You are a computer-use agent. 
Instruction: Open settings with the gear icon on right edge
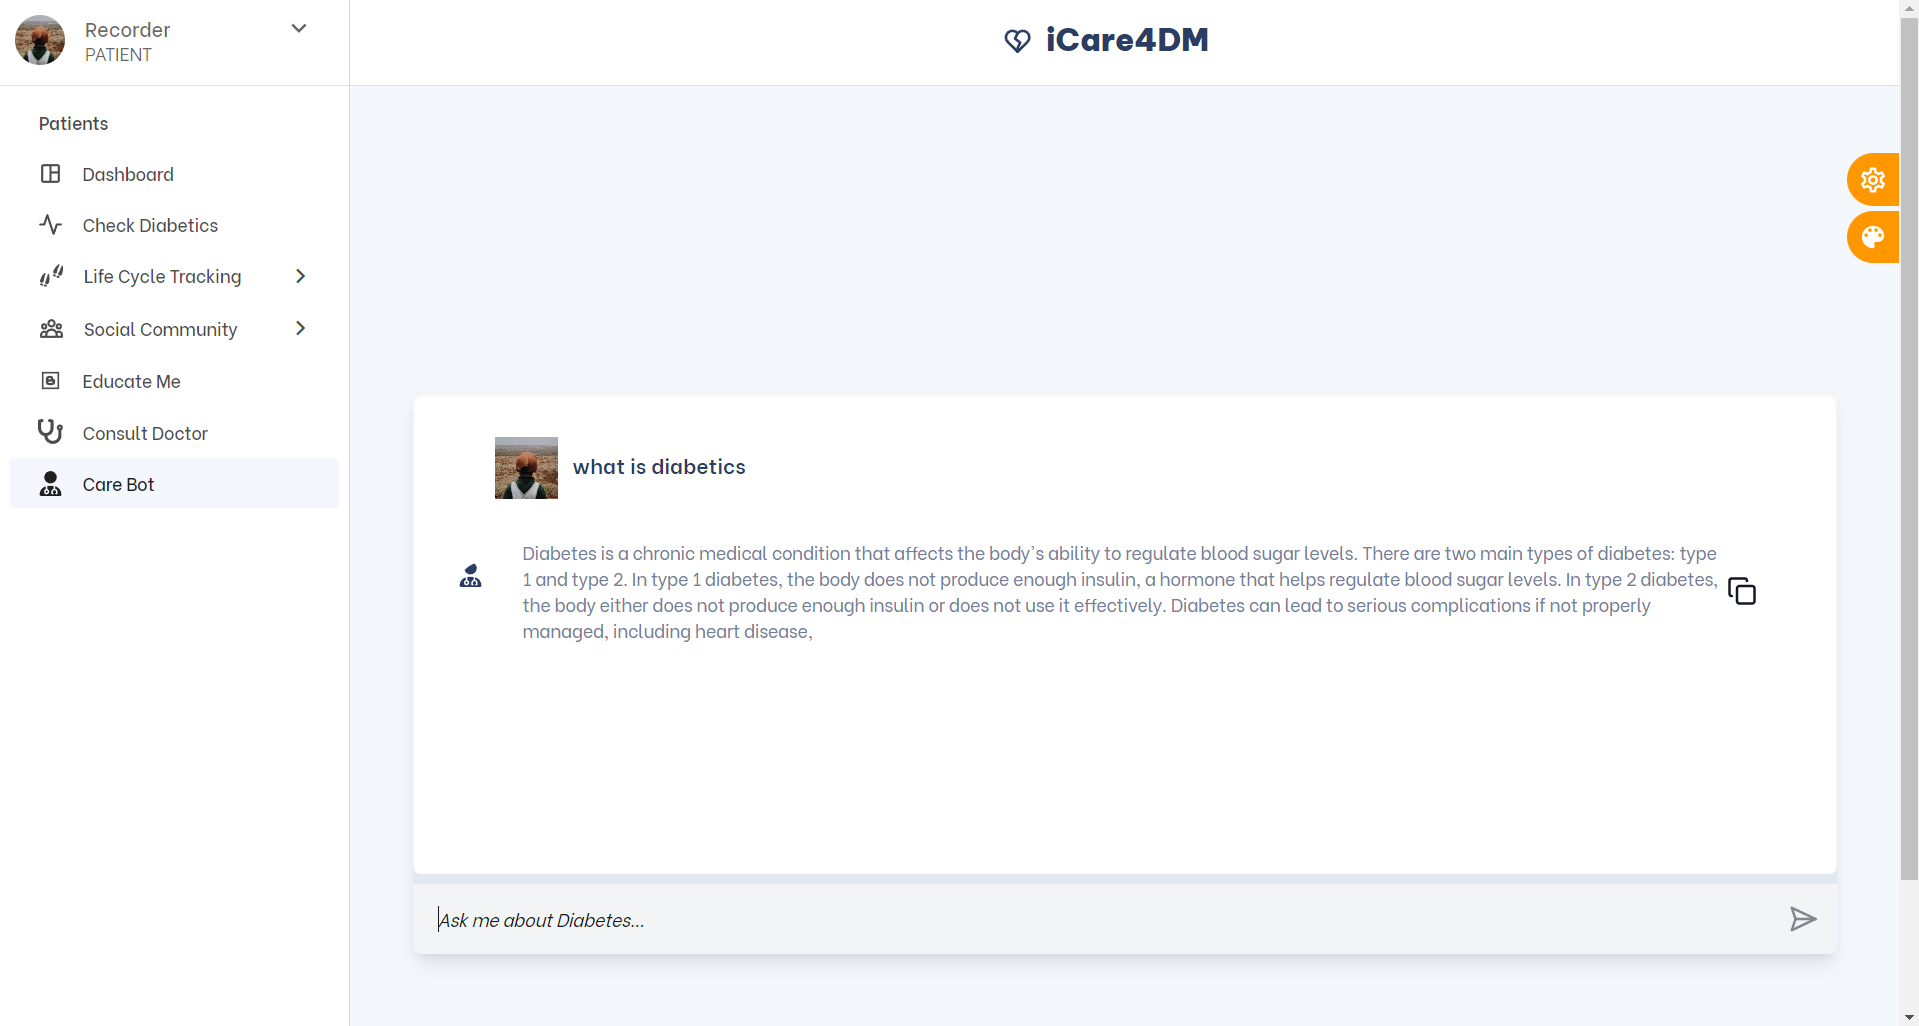(x=1874, y=180)
